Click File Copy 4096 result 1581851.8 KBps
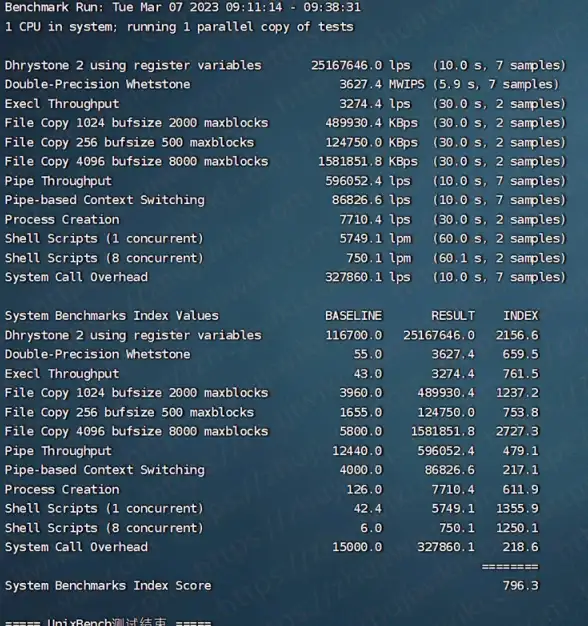 coord(367,161)
